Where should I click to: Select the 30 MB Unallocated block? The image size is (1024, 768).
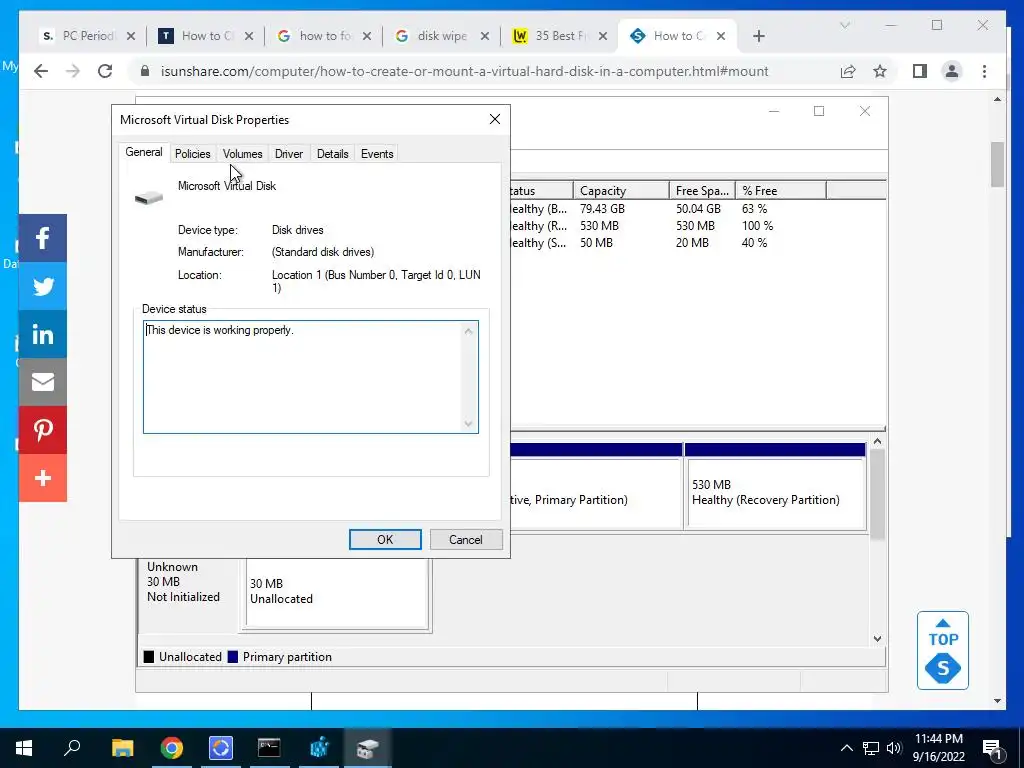point(337,594)
